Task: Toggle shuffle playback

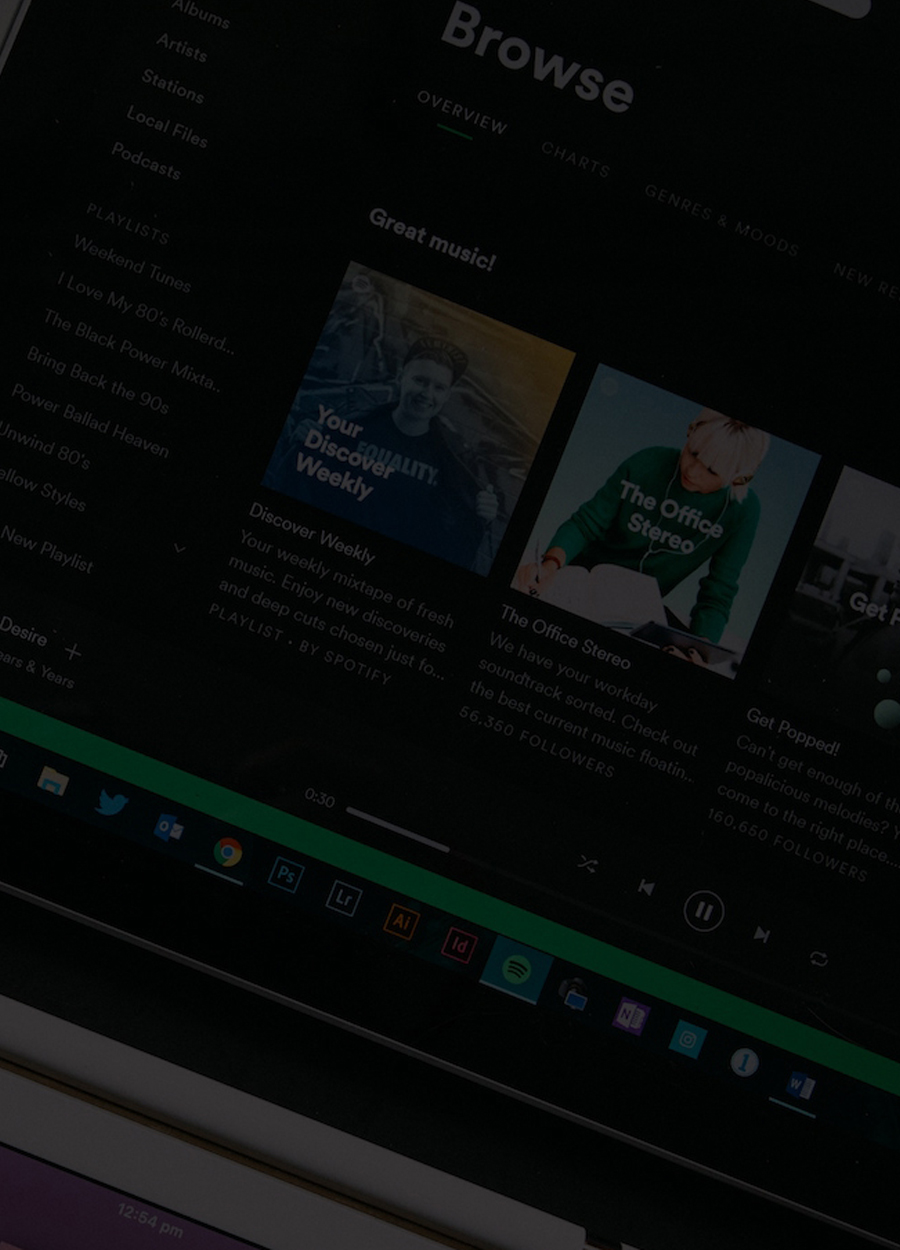Action: click(587, 865)
